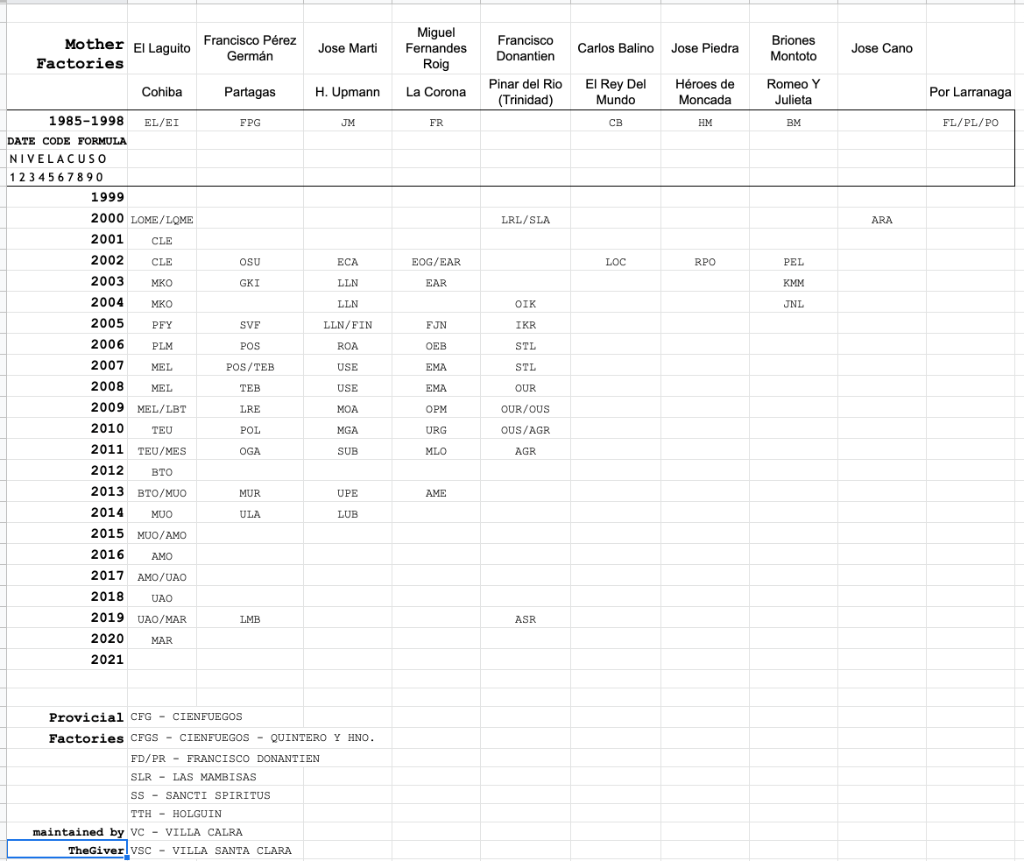Click the "FL/PL/PO" code cell
Screen dimensions: 1024x861
click(x=970, y=122)
